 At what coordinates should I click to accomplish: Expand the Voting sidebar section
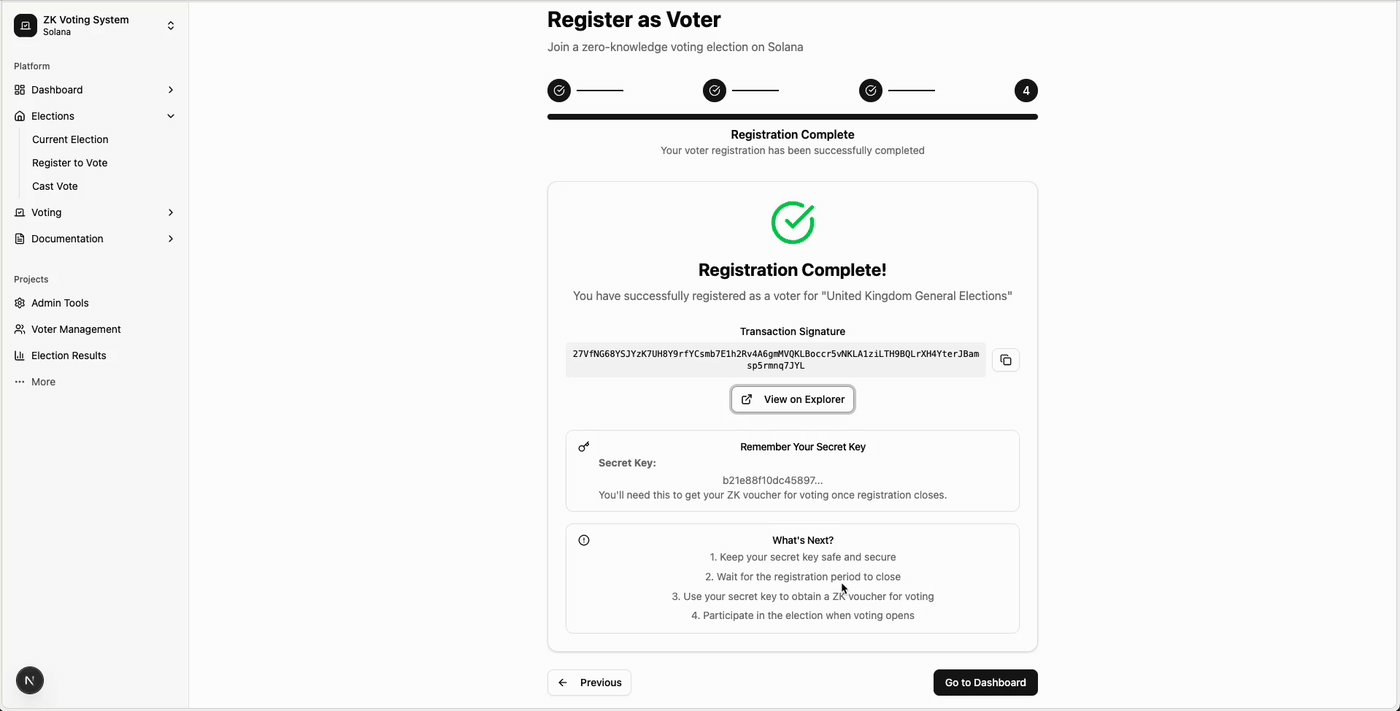tap(170, 213)
